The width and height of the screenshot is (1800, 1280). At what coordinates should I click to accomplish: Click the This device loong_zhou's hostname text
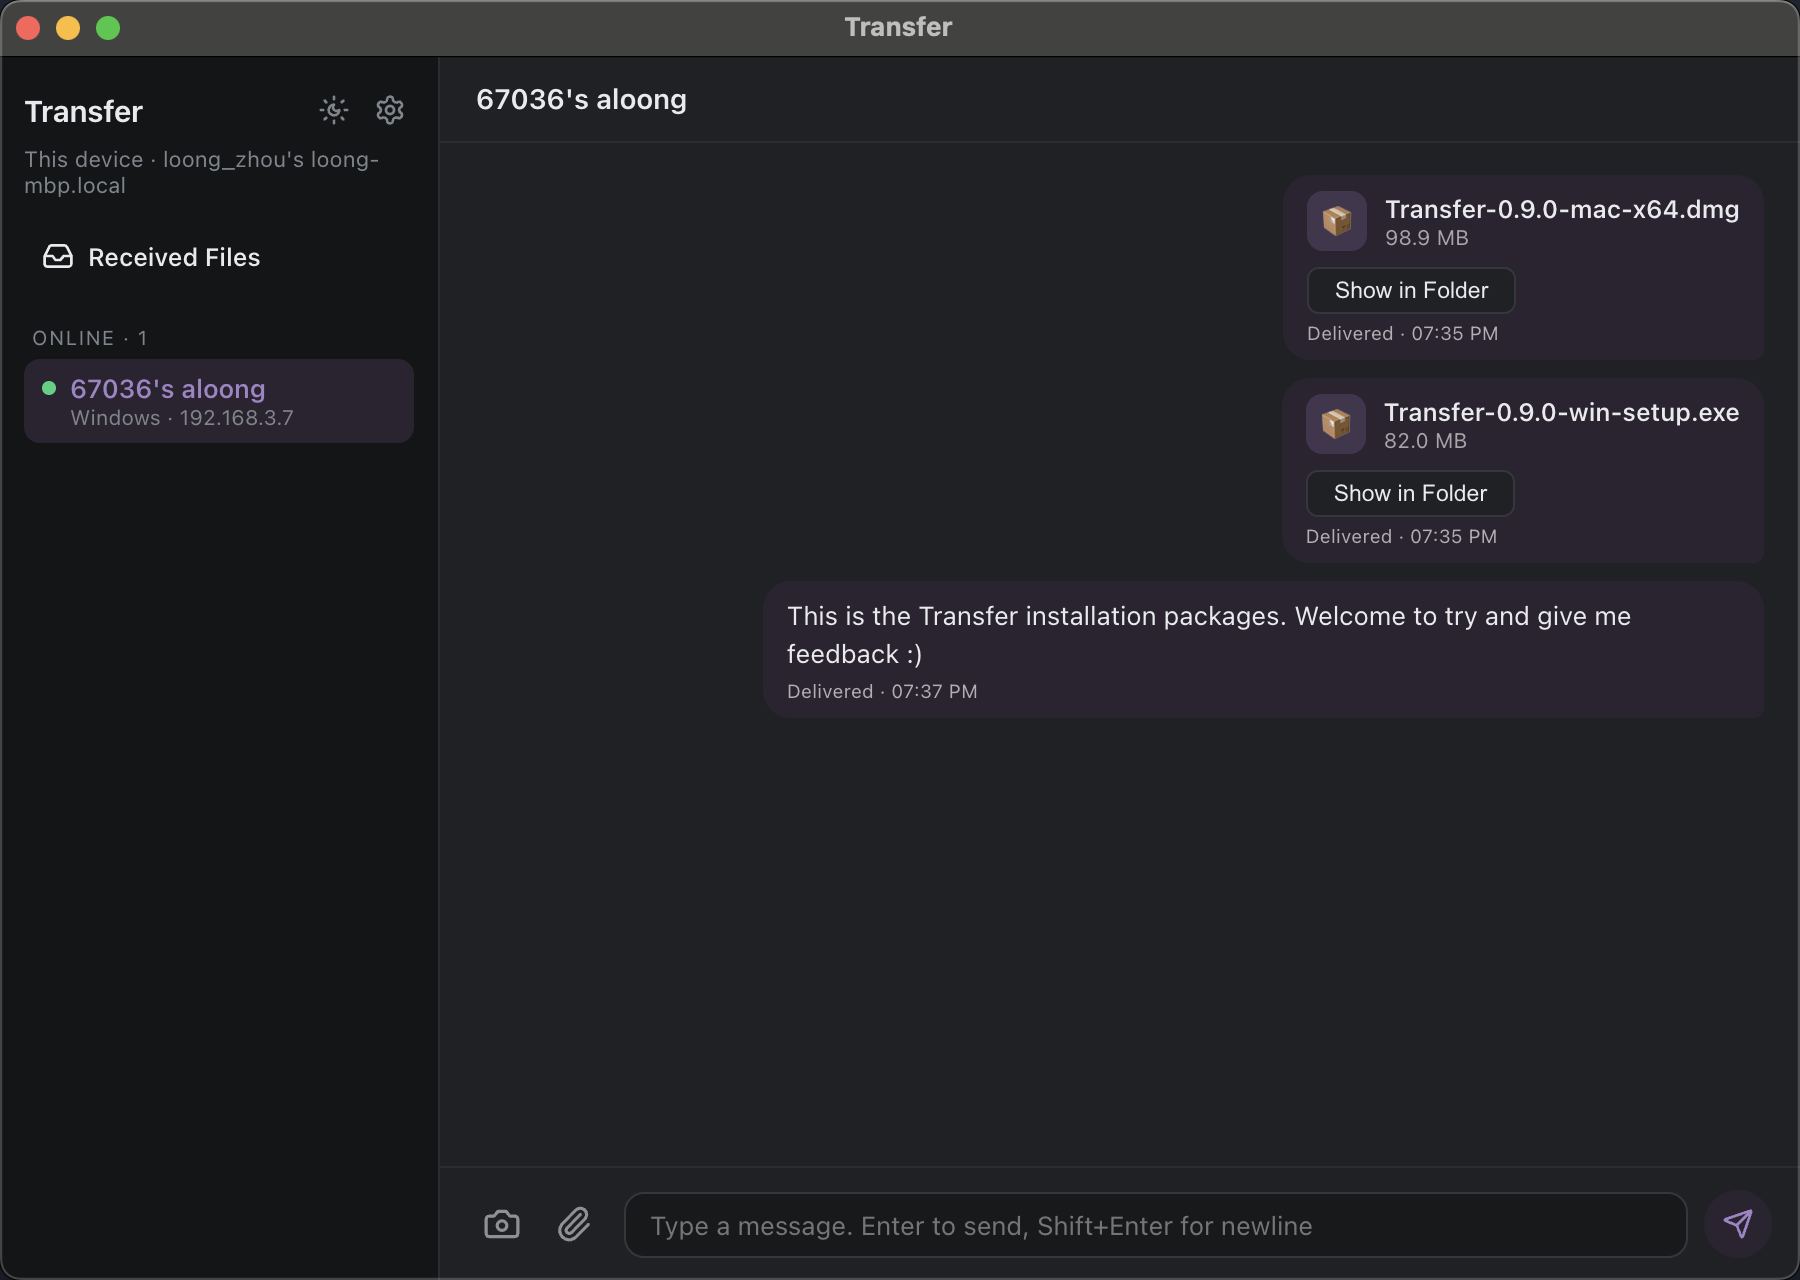tap(202, 172)
